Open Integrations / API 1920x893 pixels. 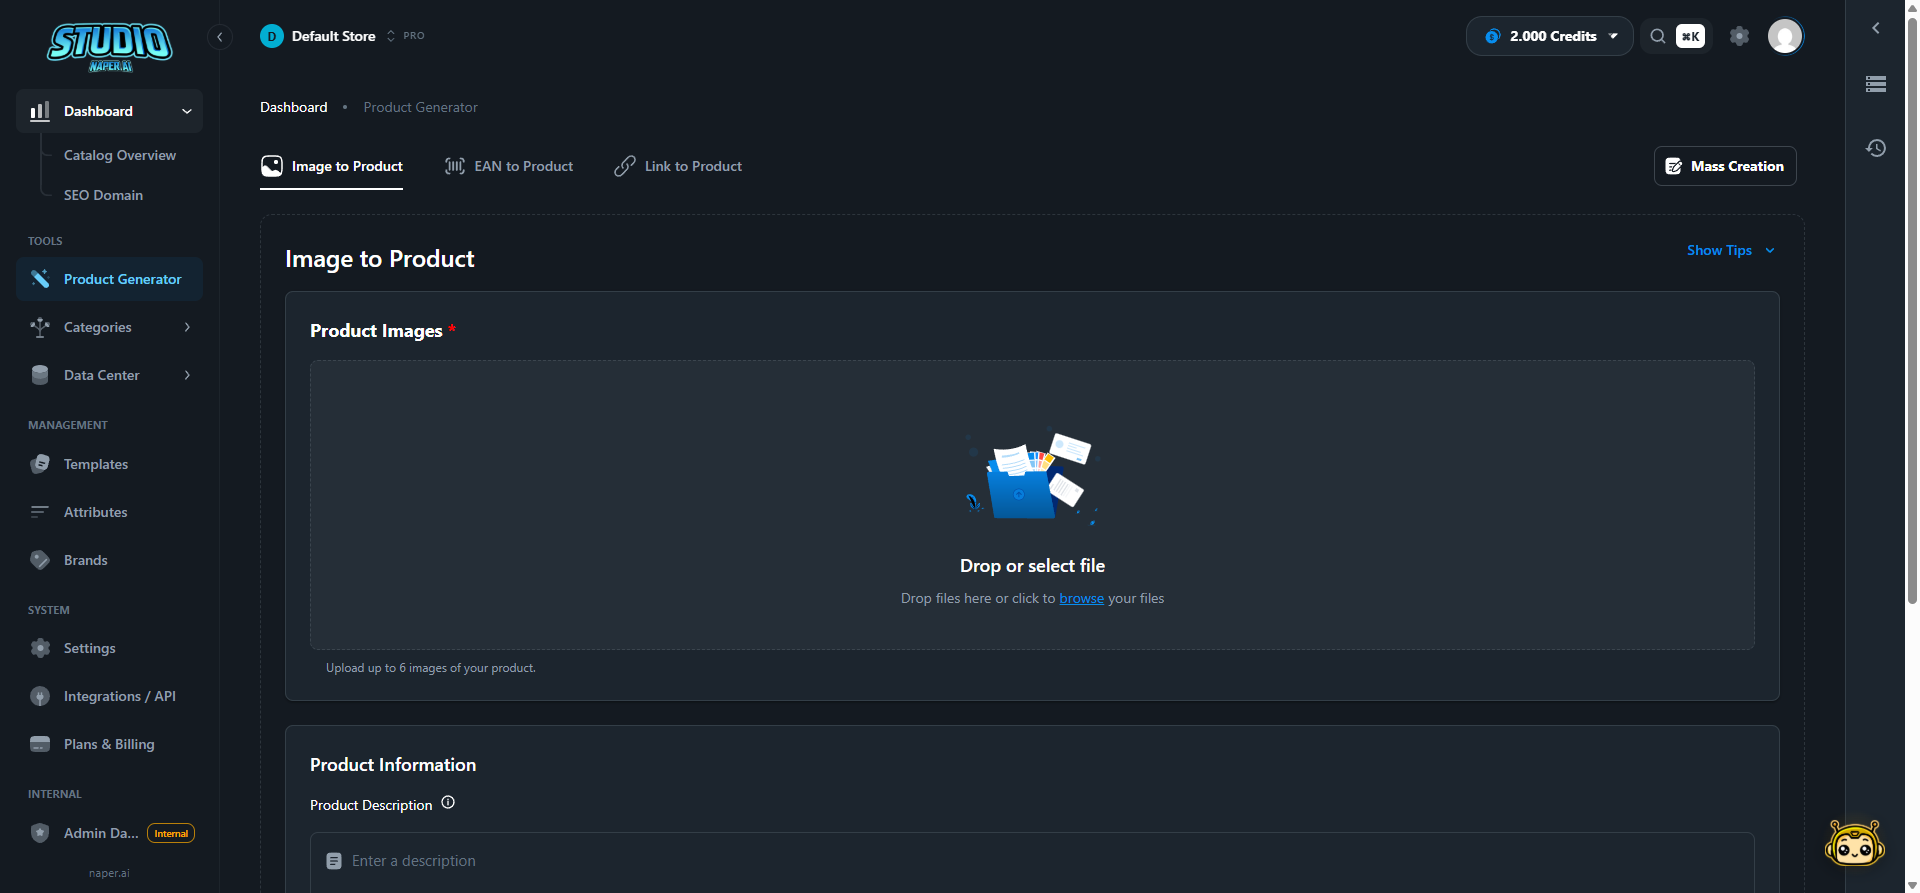tap(109, 696)
